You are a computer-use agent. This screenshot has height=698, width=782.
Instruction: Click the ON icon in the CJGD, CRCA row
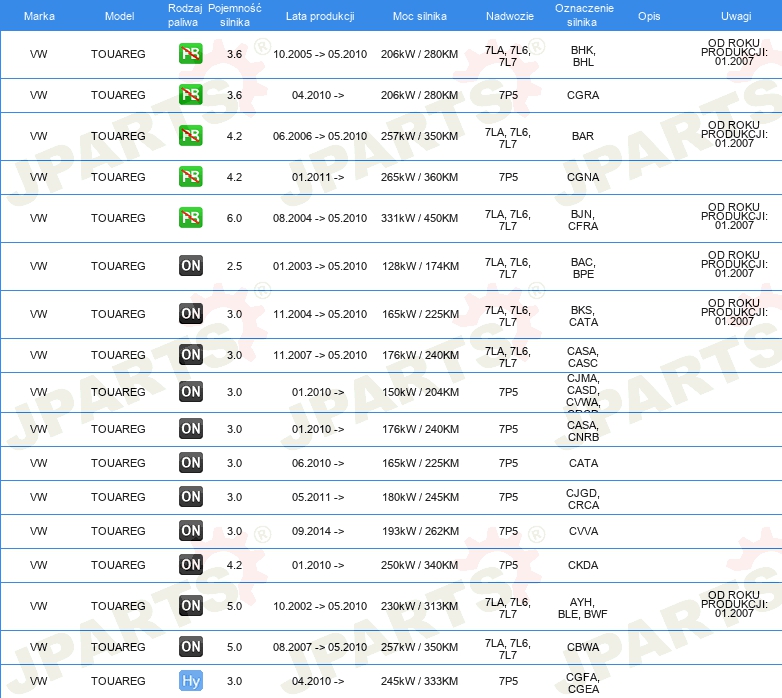click(191, 497)
